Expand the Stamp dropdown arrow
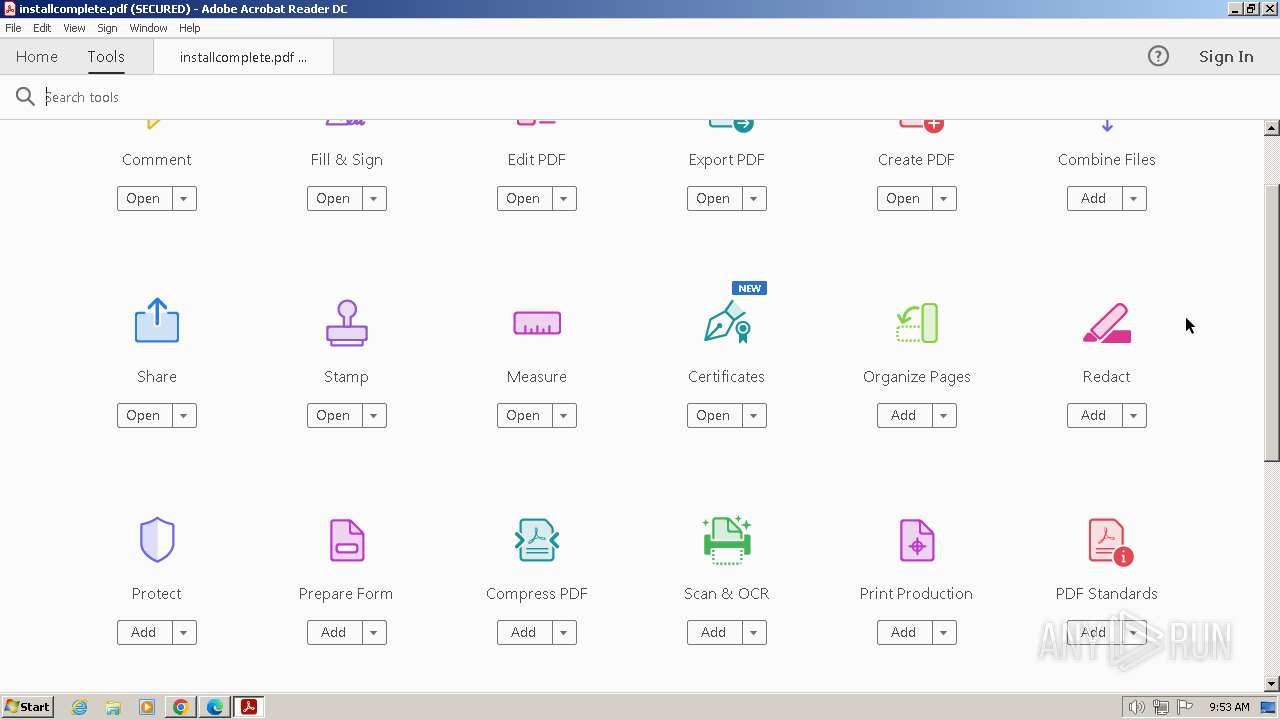The image size is (1280, 720). (x=373, y=415)
